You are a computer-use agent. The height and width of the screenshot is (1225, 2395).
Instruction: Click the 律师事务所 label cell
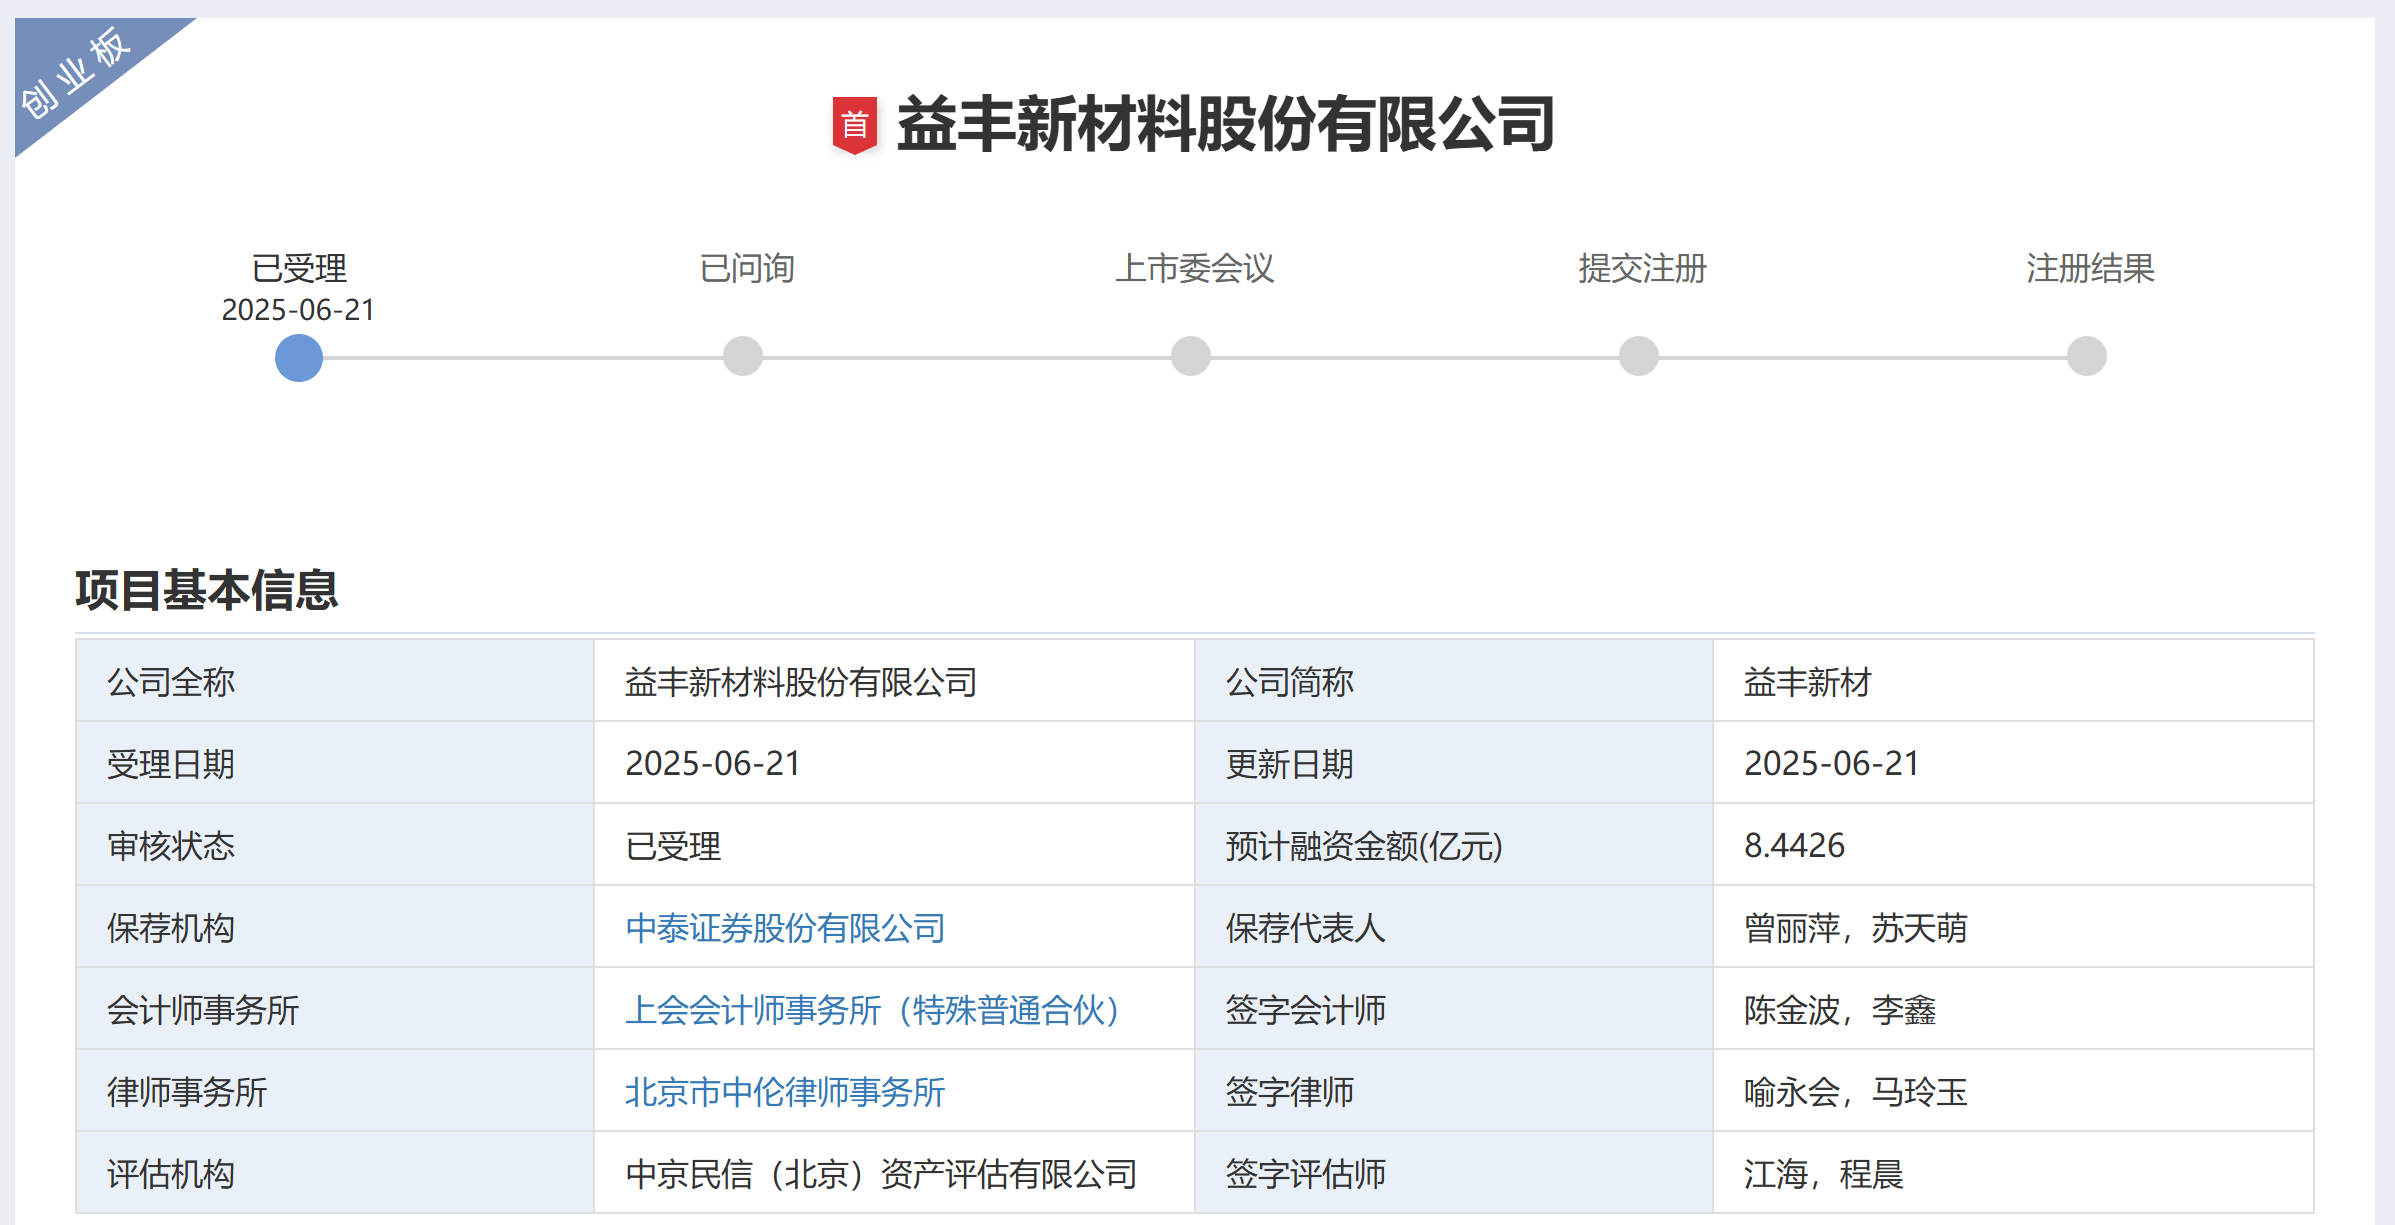335,1091
